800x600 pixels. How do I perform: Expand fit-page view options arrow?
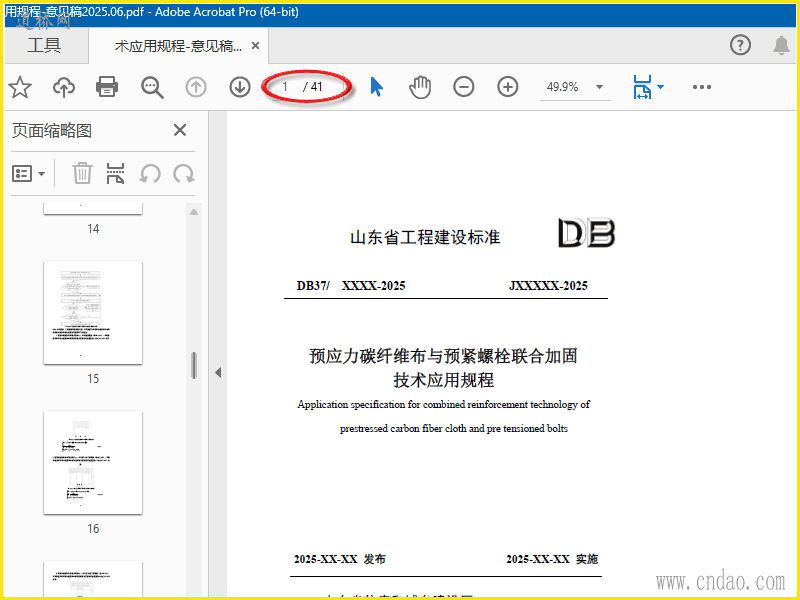(661, 87)
